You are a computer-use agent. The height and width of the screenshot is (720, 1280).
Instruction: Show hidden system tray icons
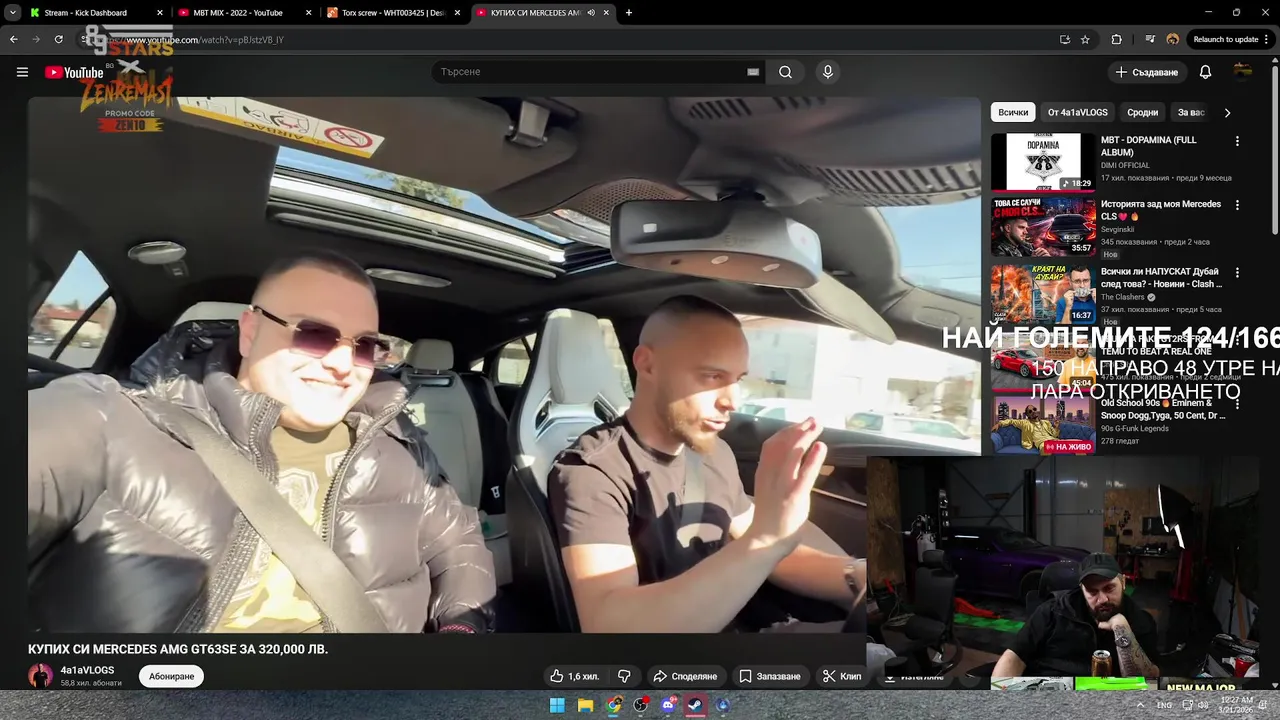1139,705
